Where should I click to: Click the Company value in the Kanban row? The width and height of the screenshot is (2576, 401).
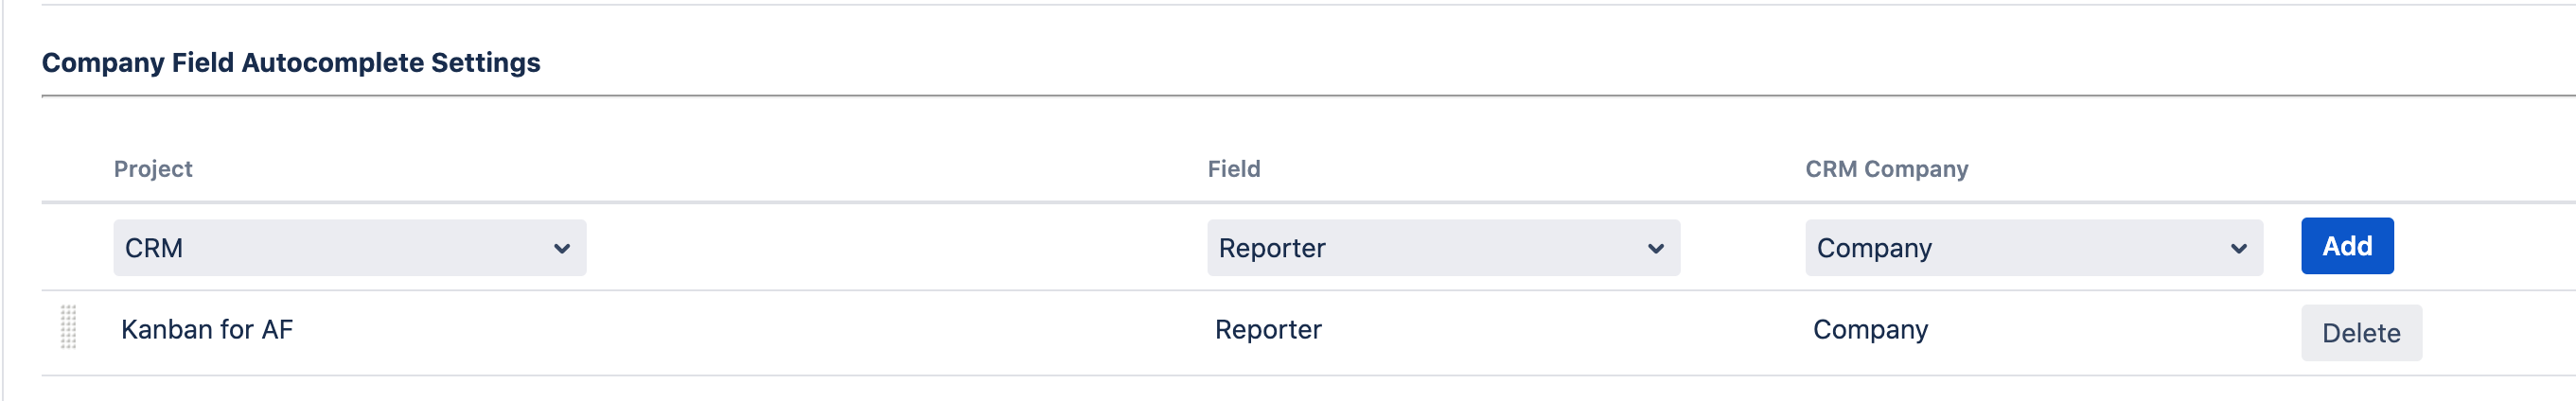click(x=1869, y=330)
